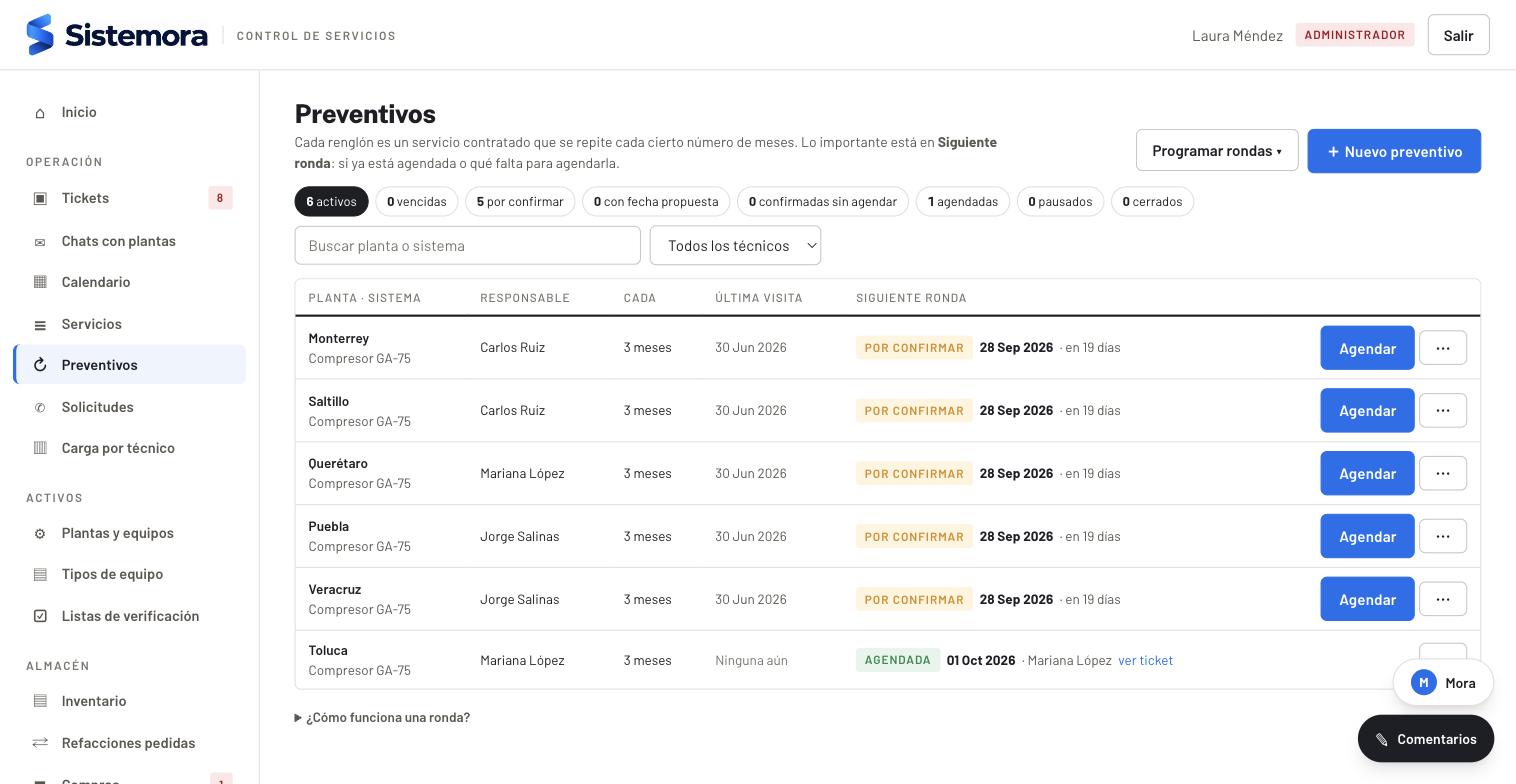Filter by 6 activos chip

pos(331,202)
